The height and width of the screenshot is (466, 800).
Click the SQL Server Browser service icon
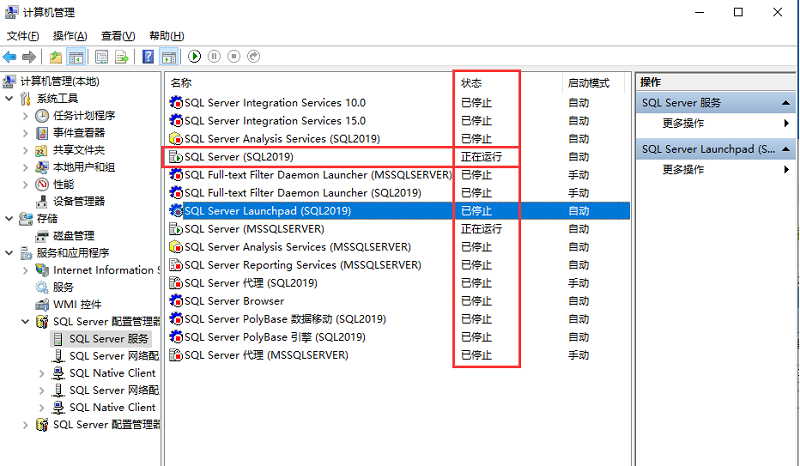[176, 301]
